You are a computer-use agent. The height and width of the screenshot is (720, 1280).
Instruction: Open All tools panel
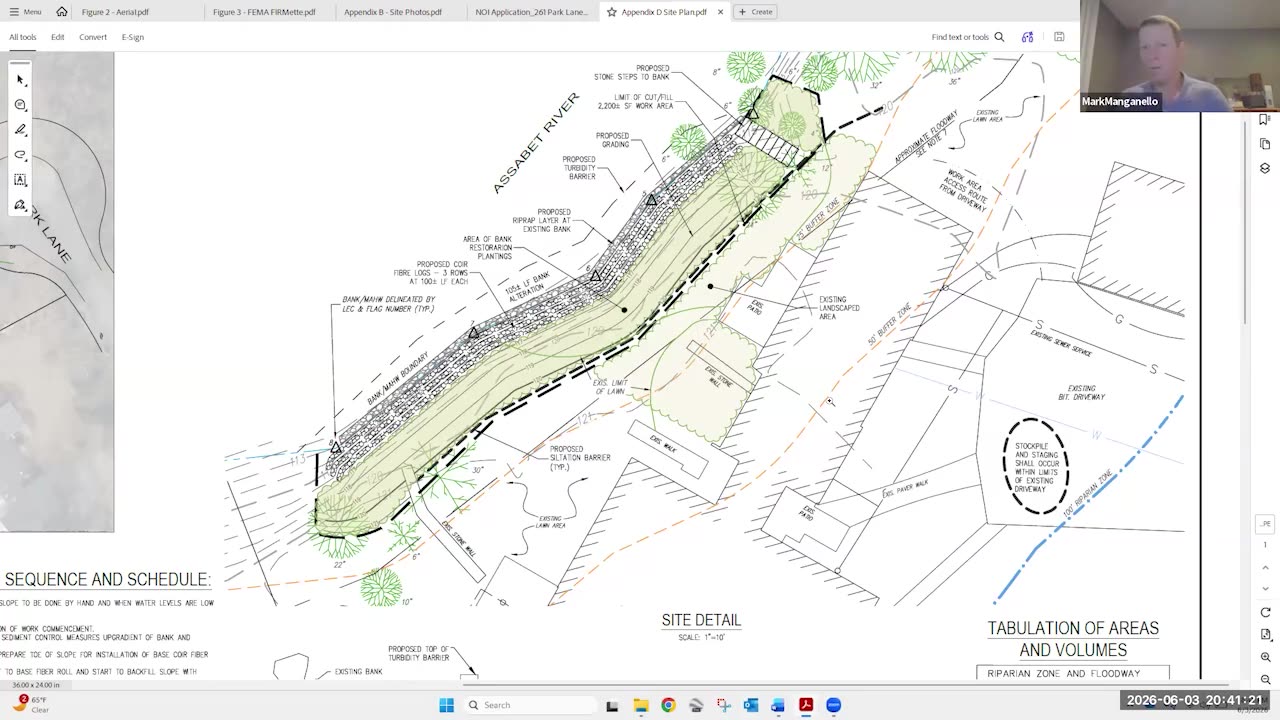pos(23,37)
